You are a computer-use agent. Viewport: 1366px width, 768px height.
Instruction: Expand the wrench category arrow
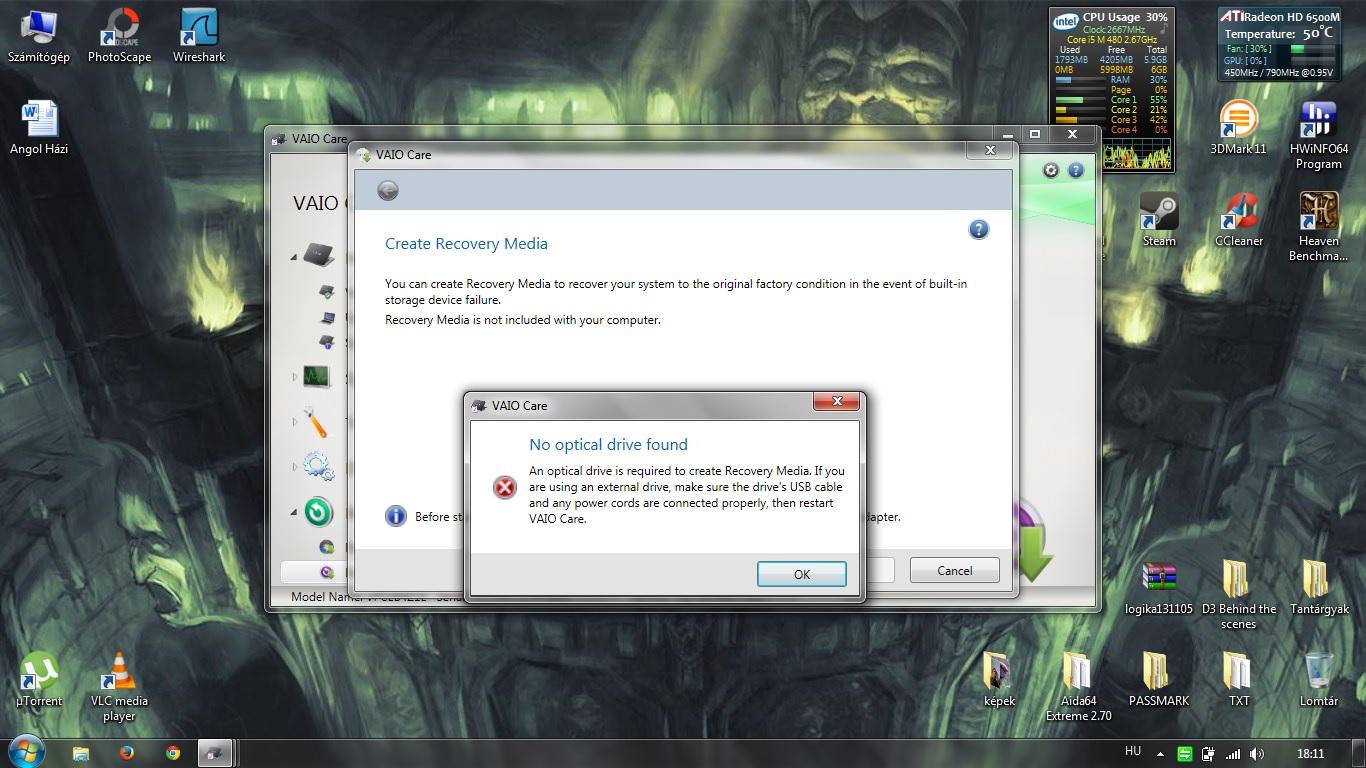(x=295, y=422)
